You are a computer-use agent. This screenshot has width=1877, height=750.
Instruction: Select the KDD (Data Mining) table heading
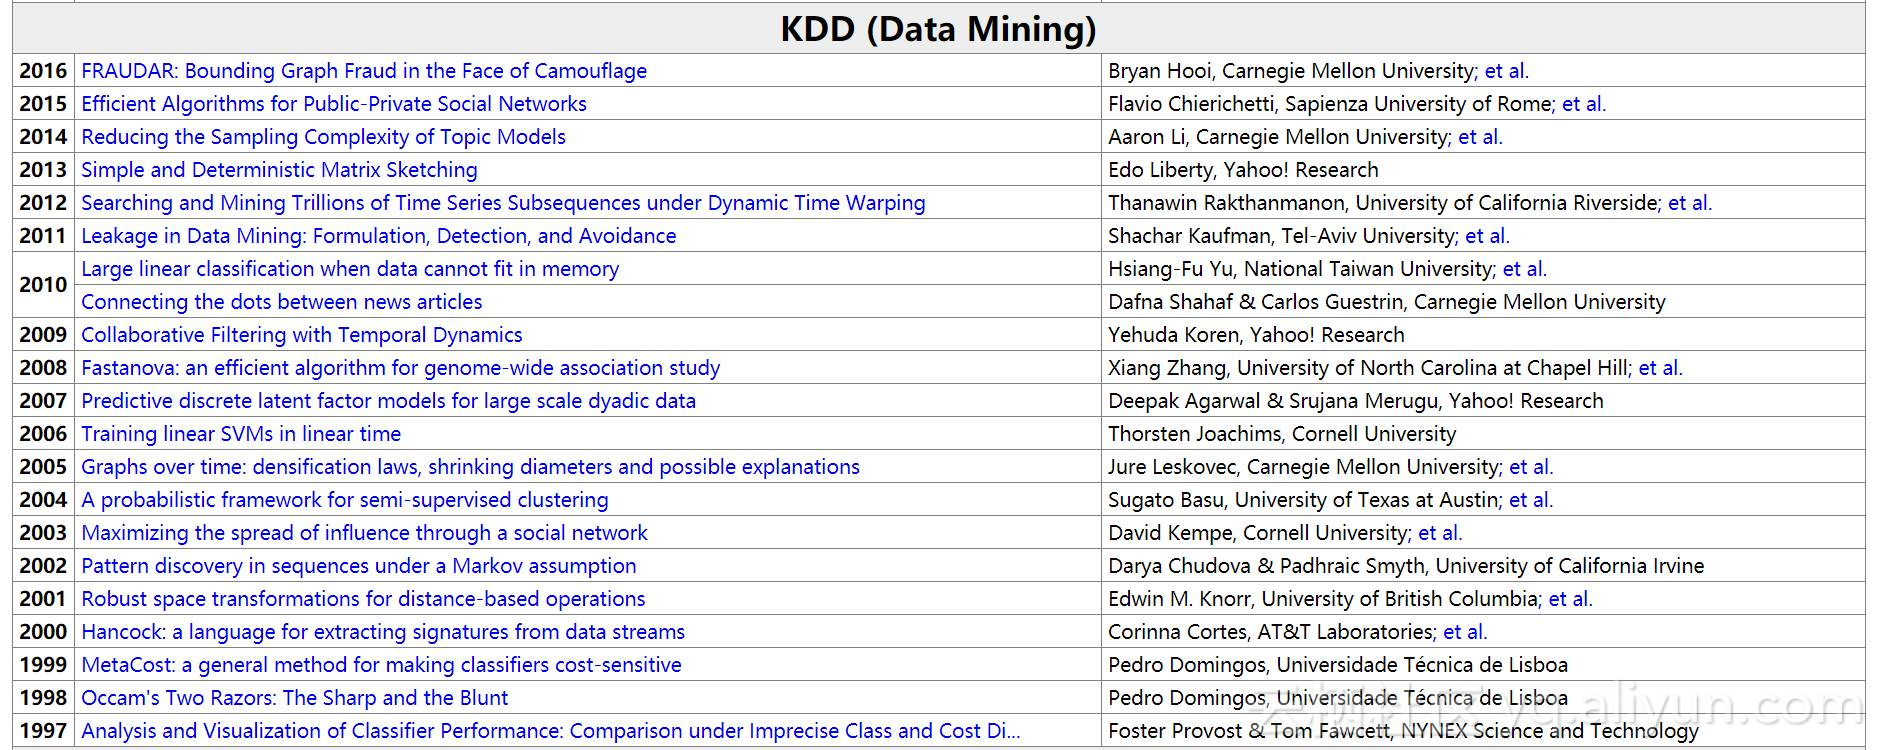coord(938,28)
